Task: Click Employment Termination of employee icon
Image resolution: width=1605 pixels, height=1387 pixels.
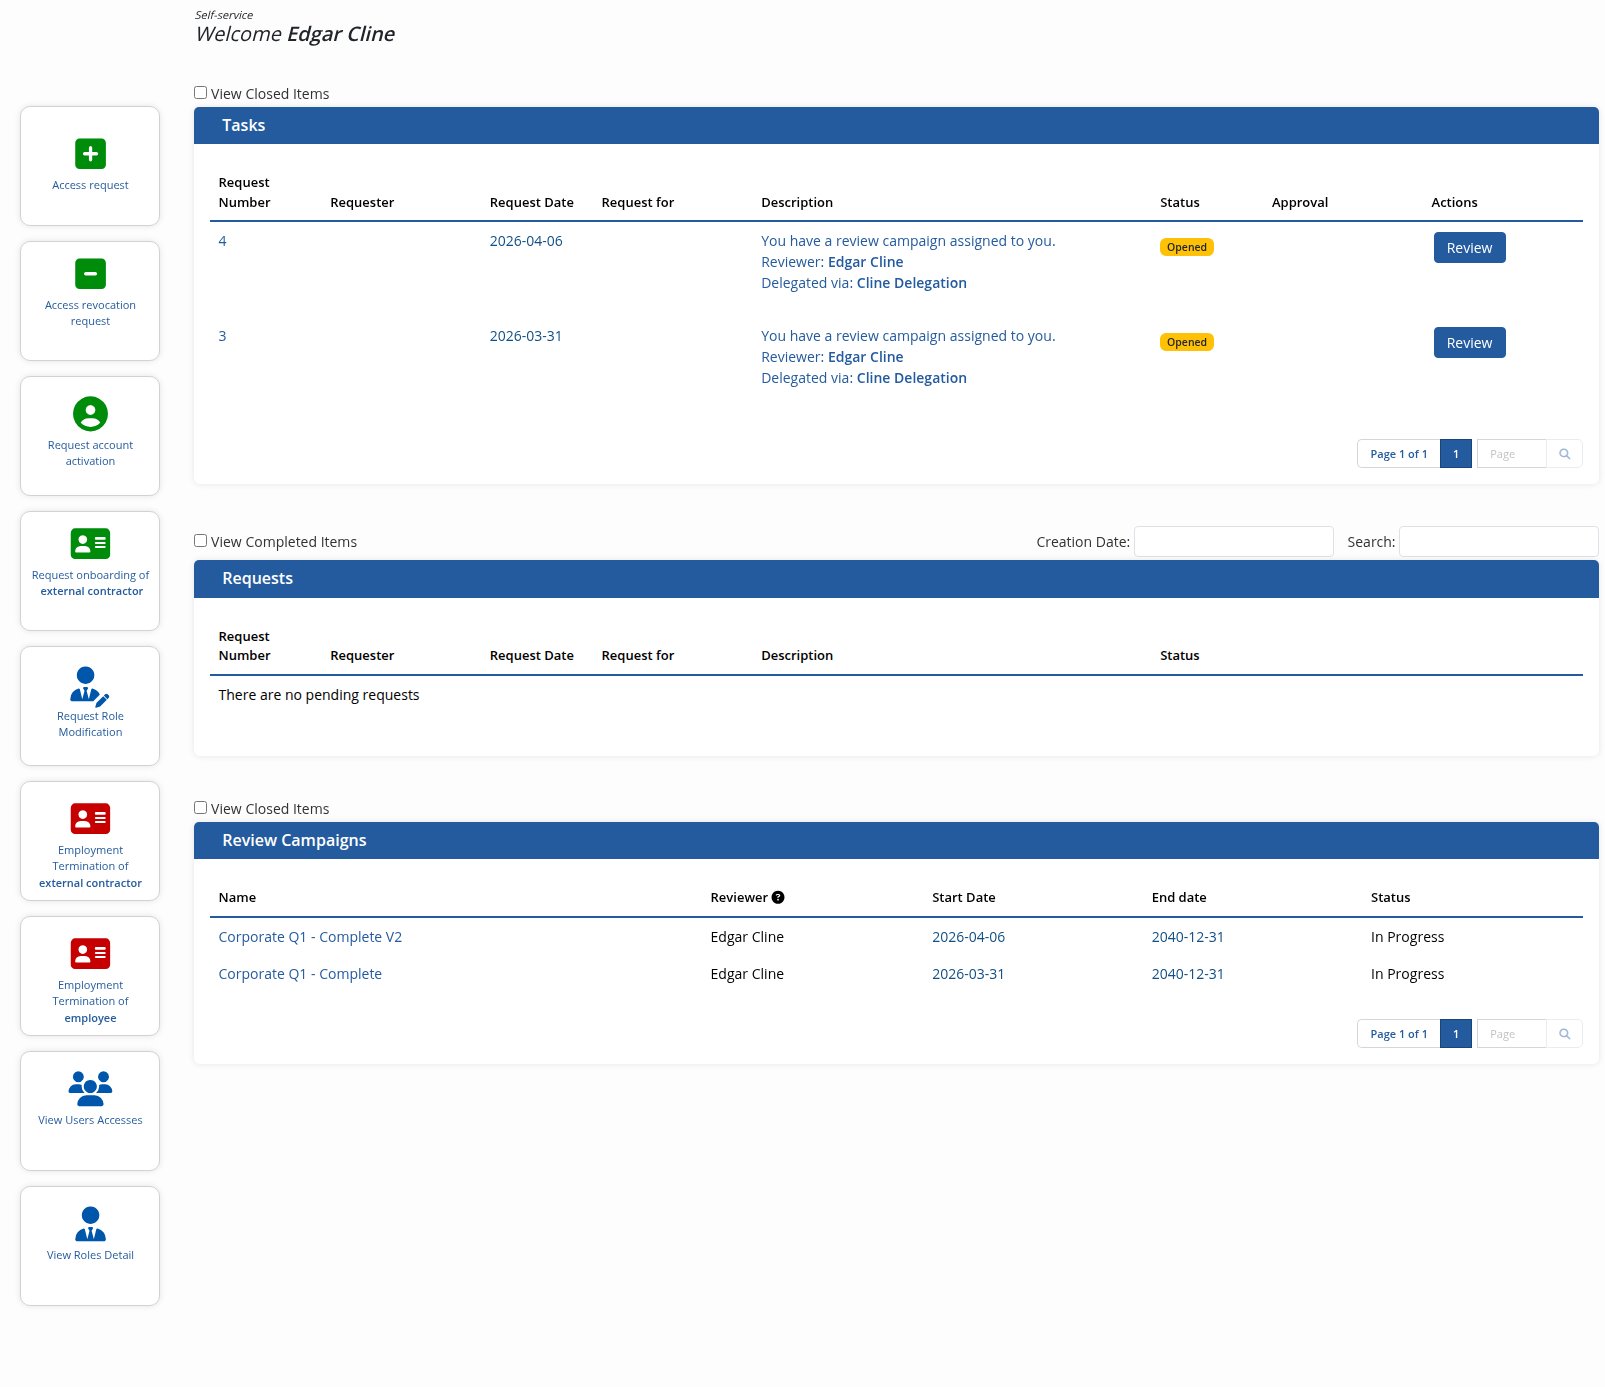Action: point(90,954)
